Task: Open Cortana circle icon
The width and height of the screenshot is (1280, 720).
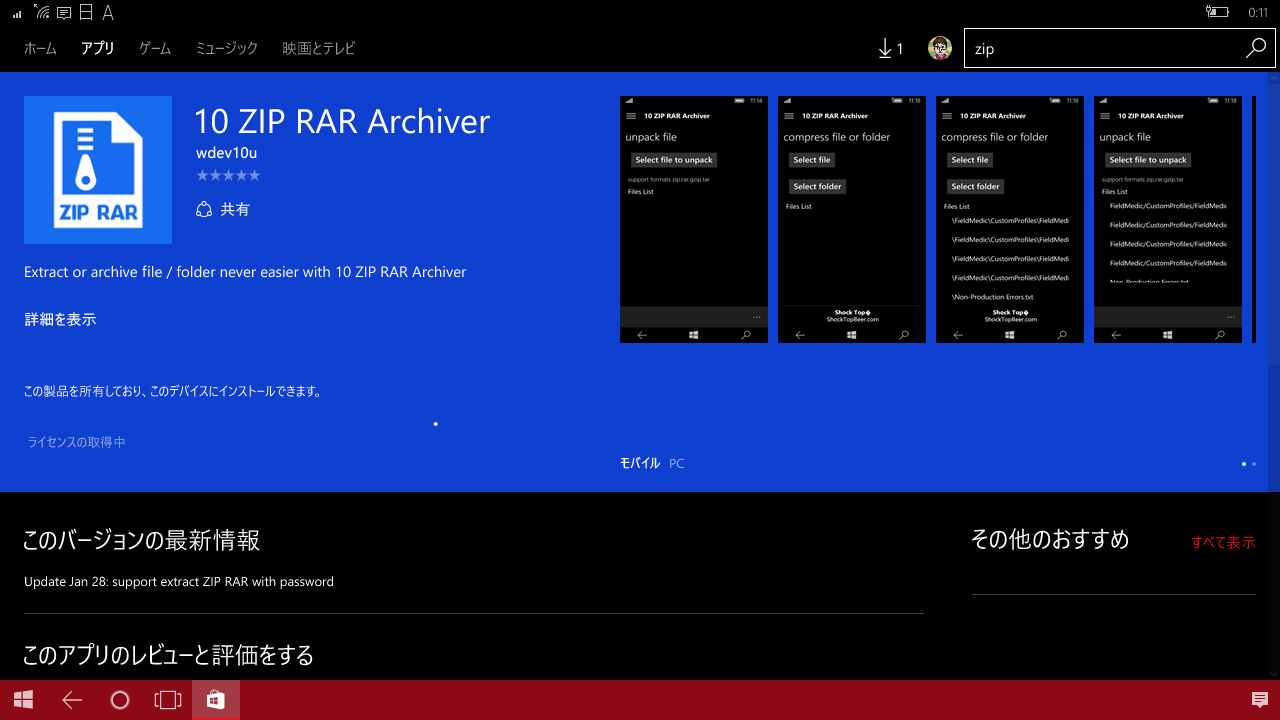Action: pos(120,700)
